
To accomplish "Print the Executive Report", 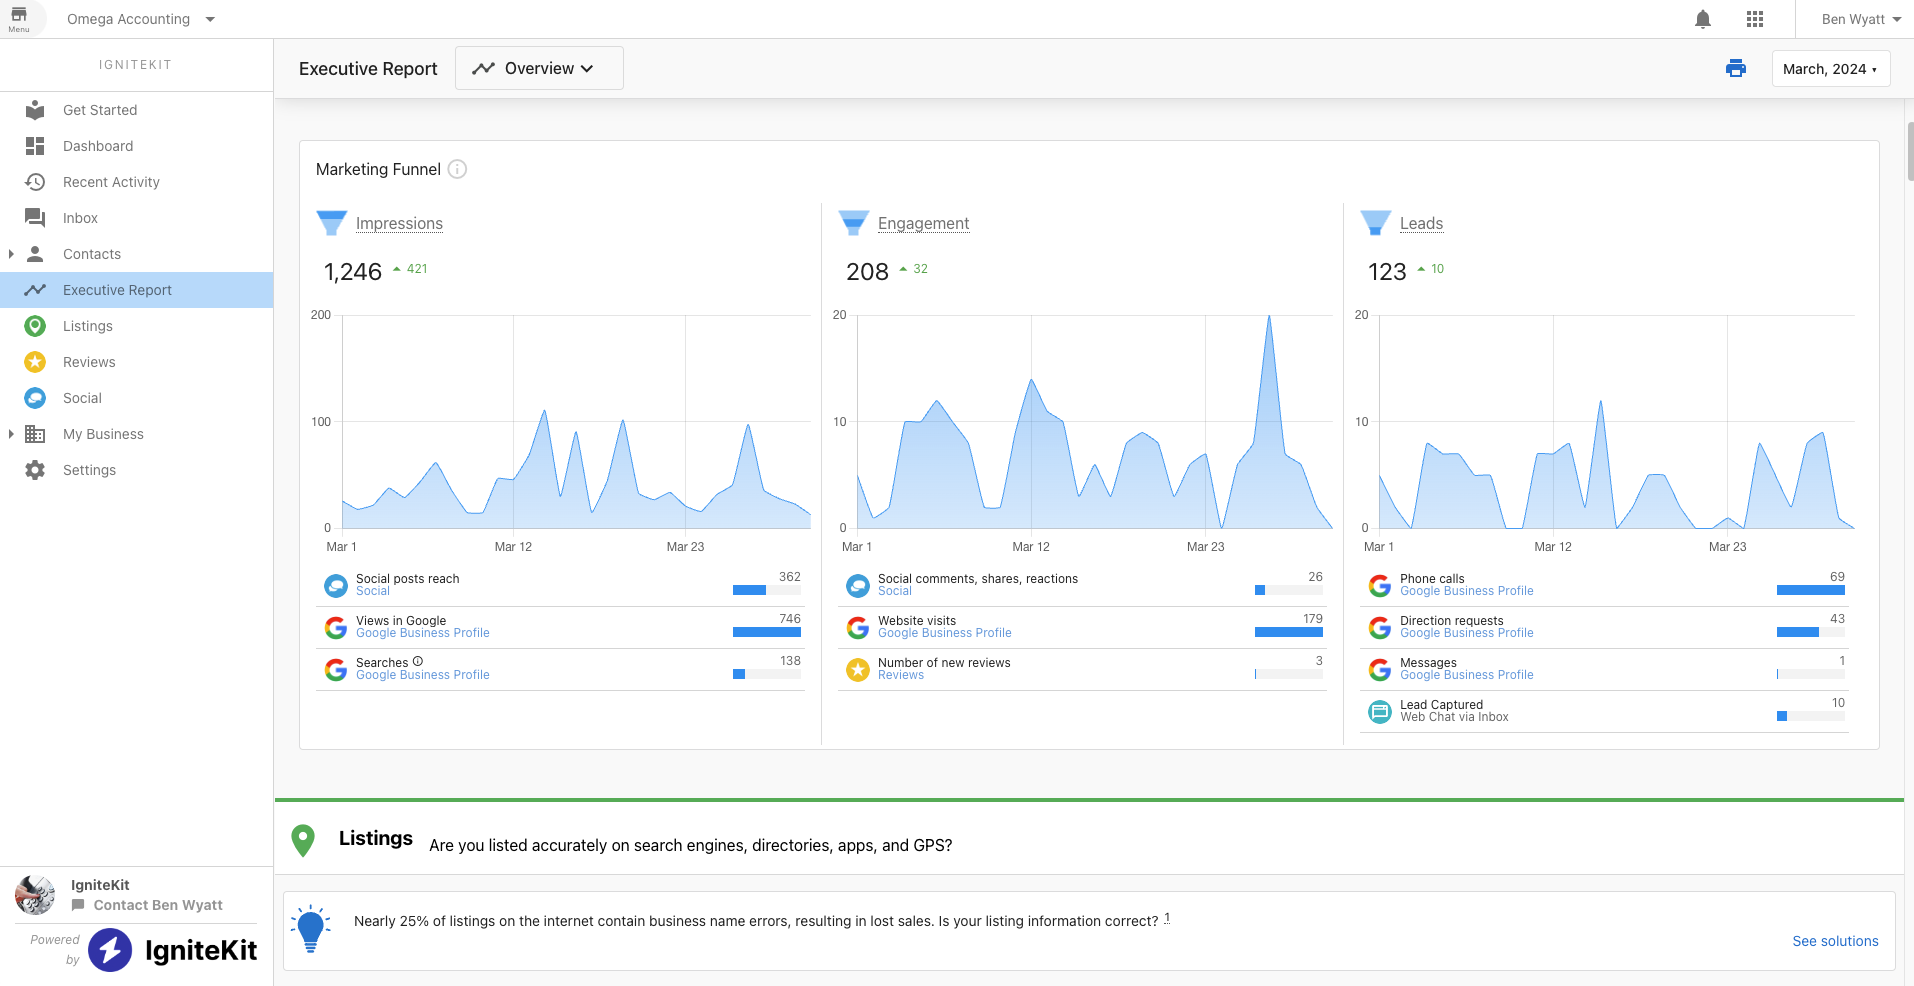I will (x=1736, y=68).
